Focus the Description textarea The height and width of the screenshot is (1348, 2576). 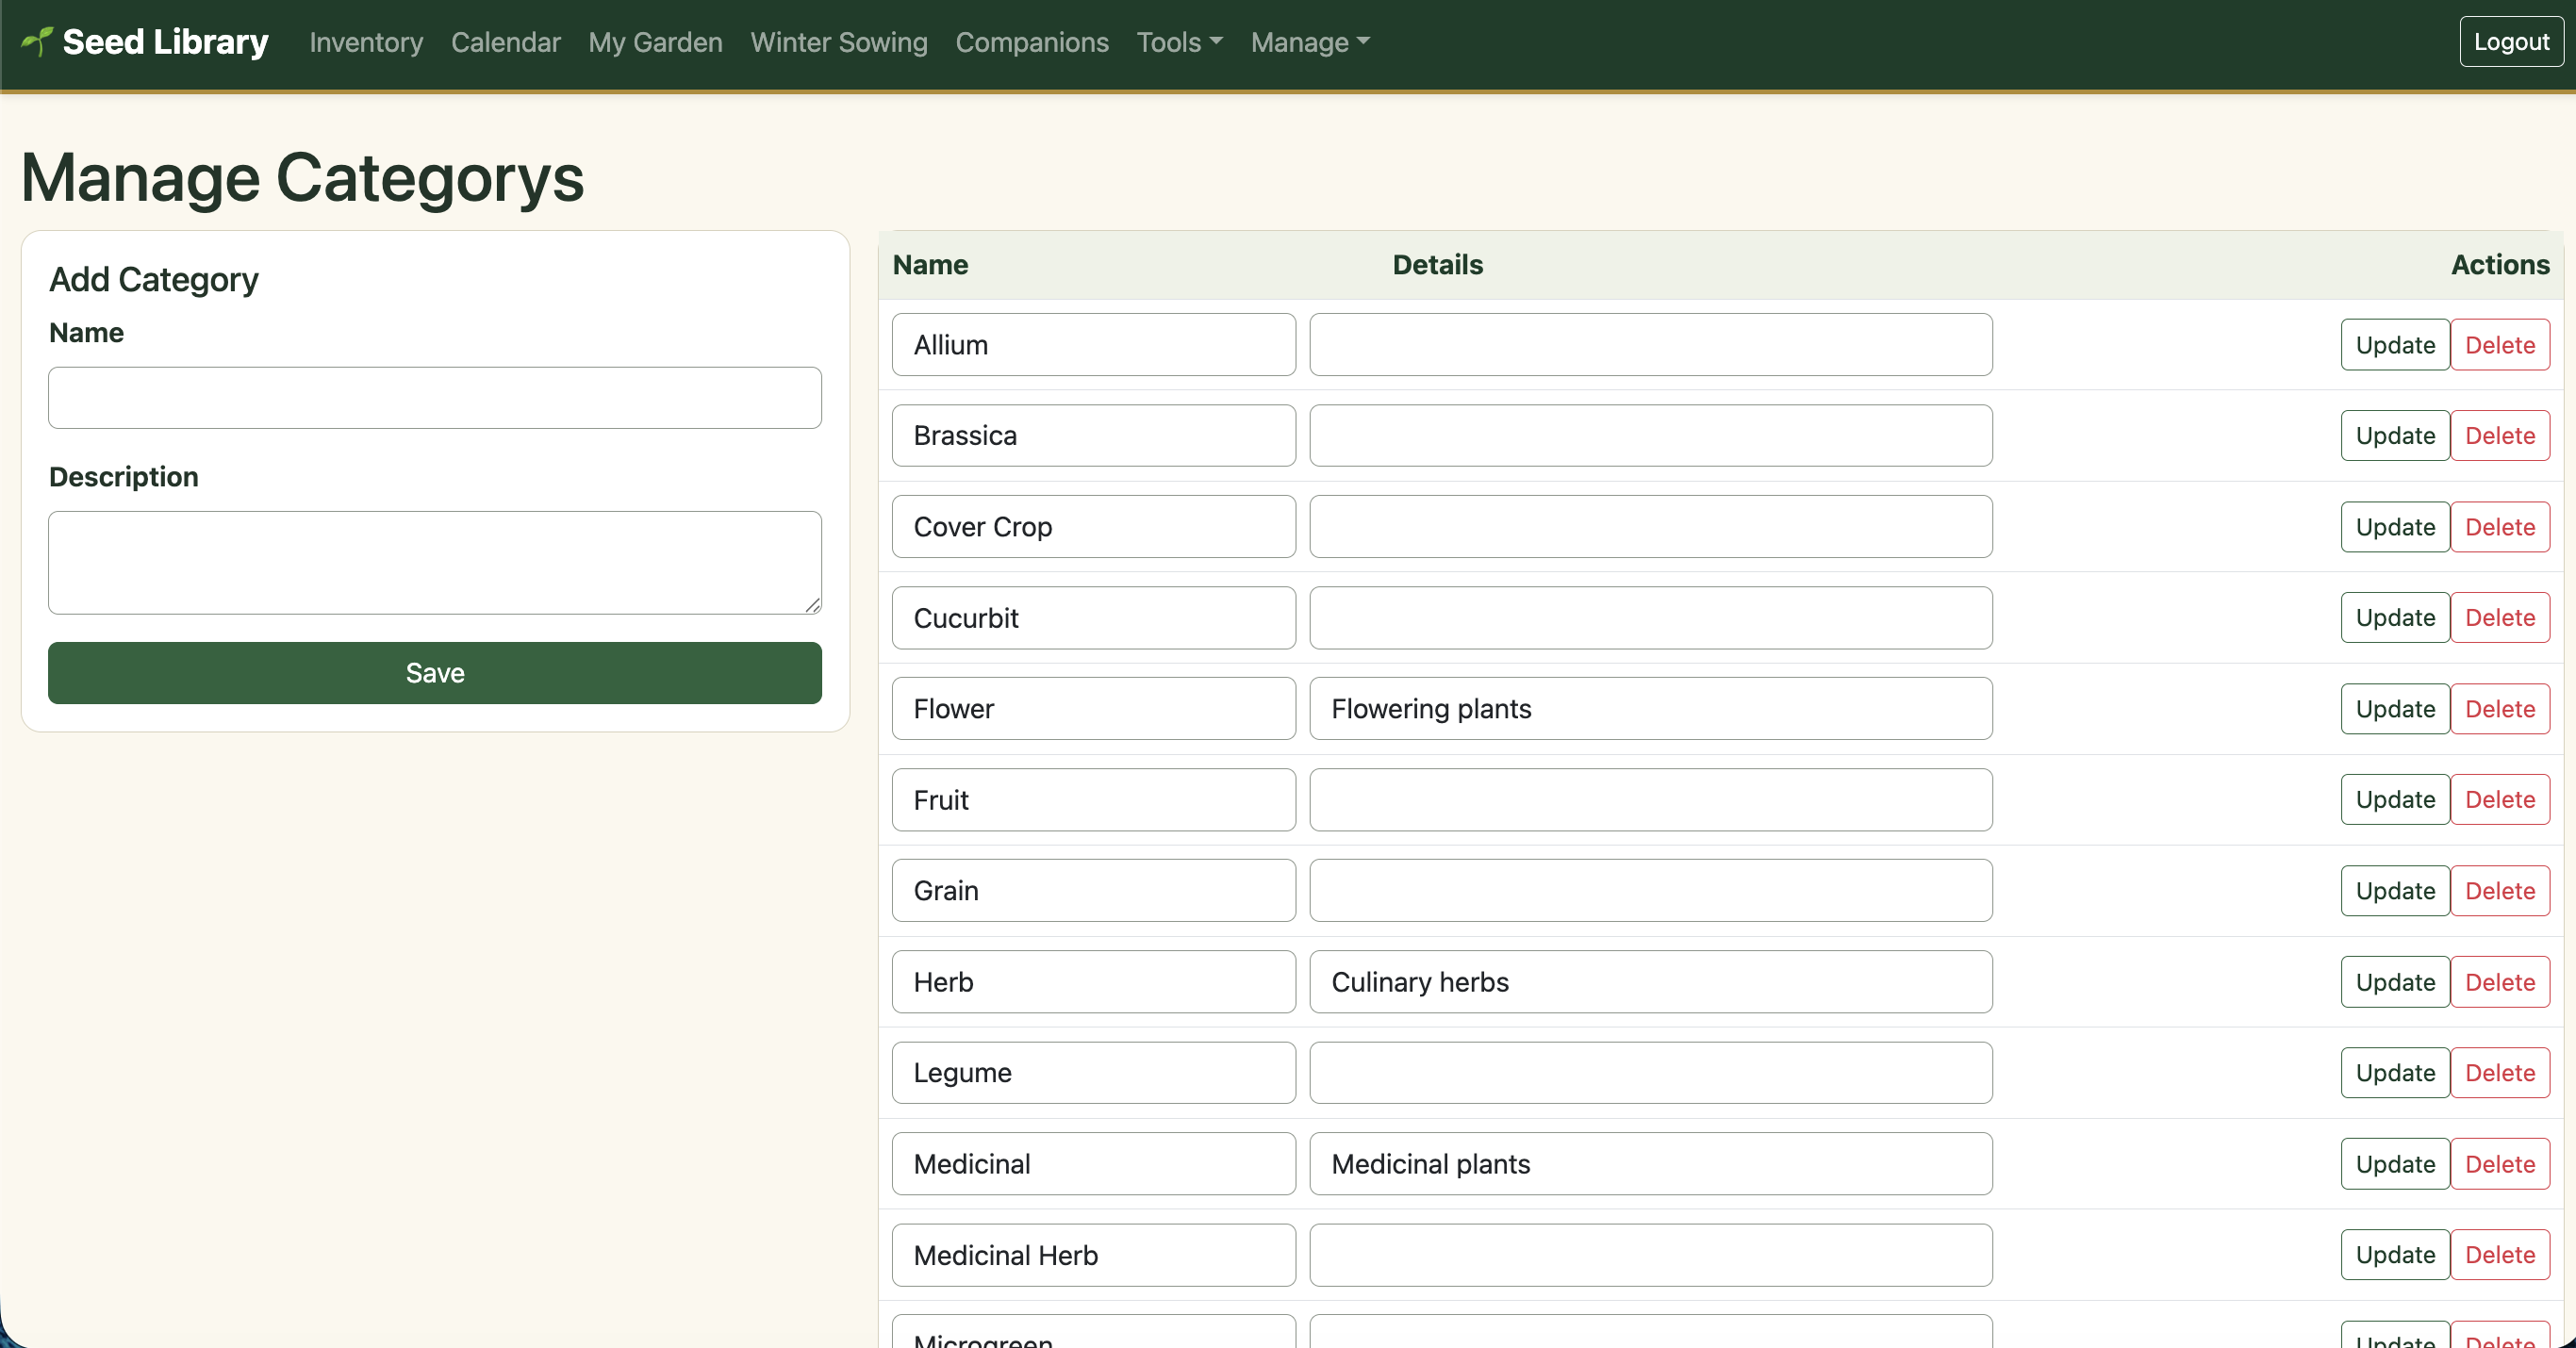(435, 563)
